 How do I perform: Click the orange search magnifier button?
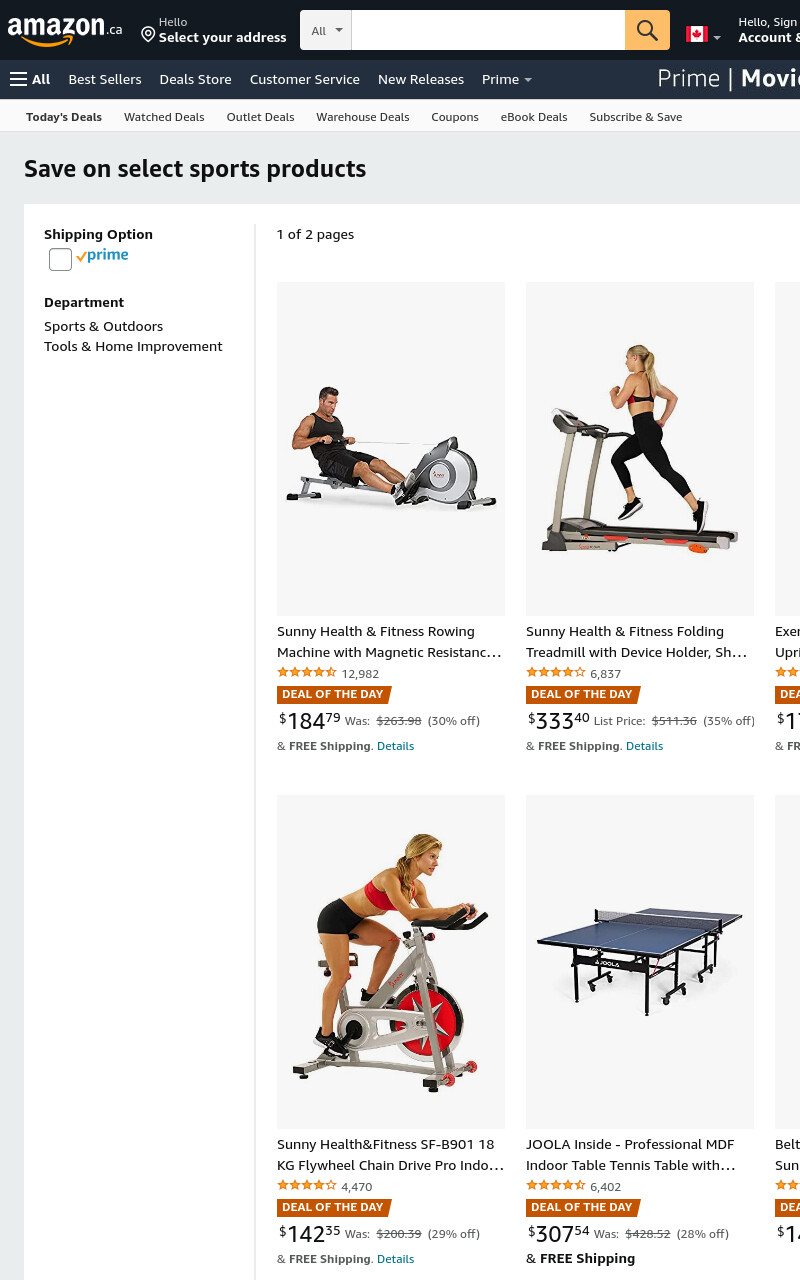pos(647,30)
